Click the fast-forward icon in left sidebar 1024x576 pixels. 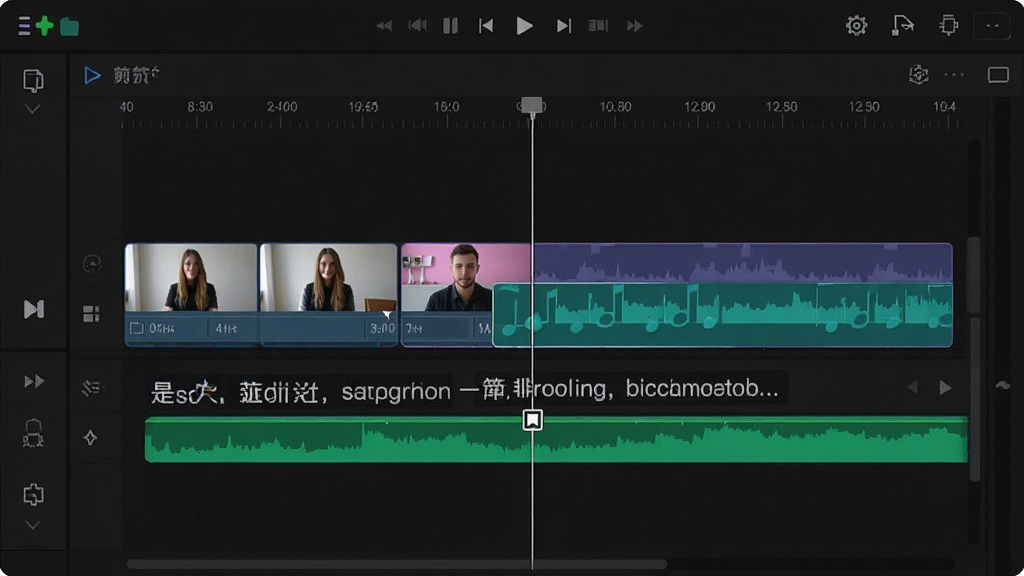tap(34, 381)
